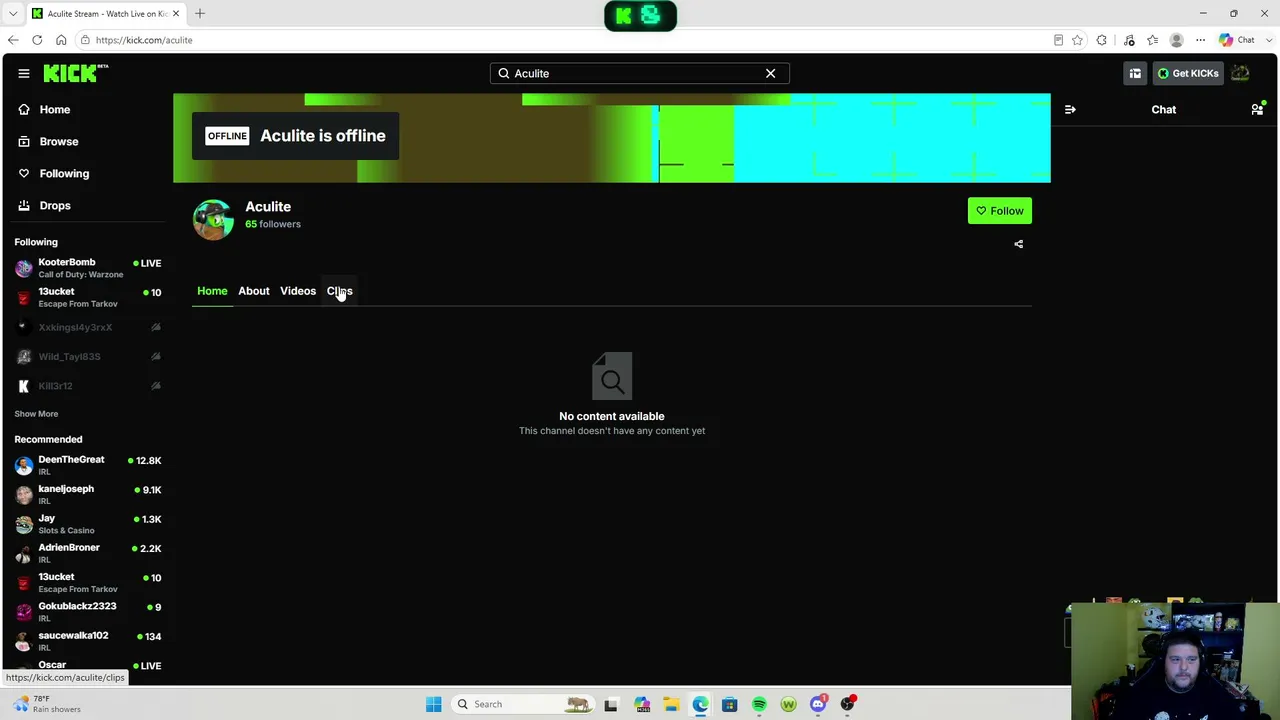Open Following in the left sidebar
1280x720 pixels.
tap(54, 173)
